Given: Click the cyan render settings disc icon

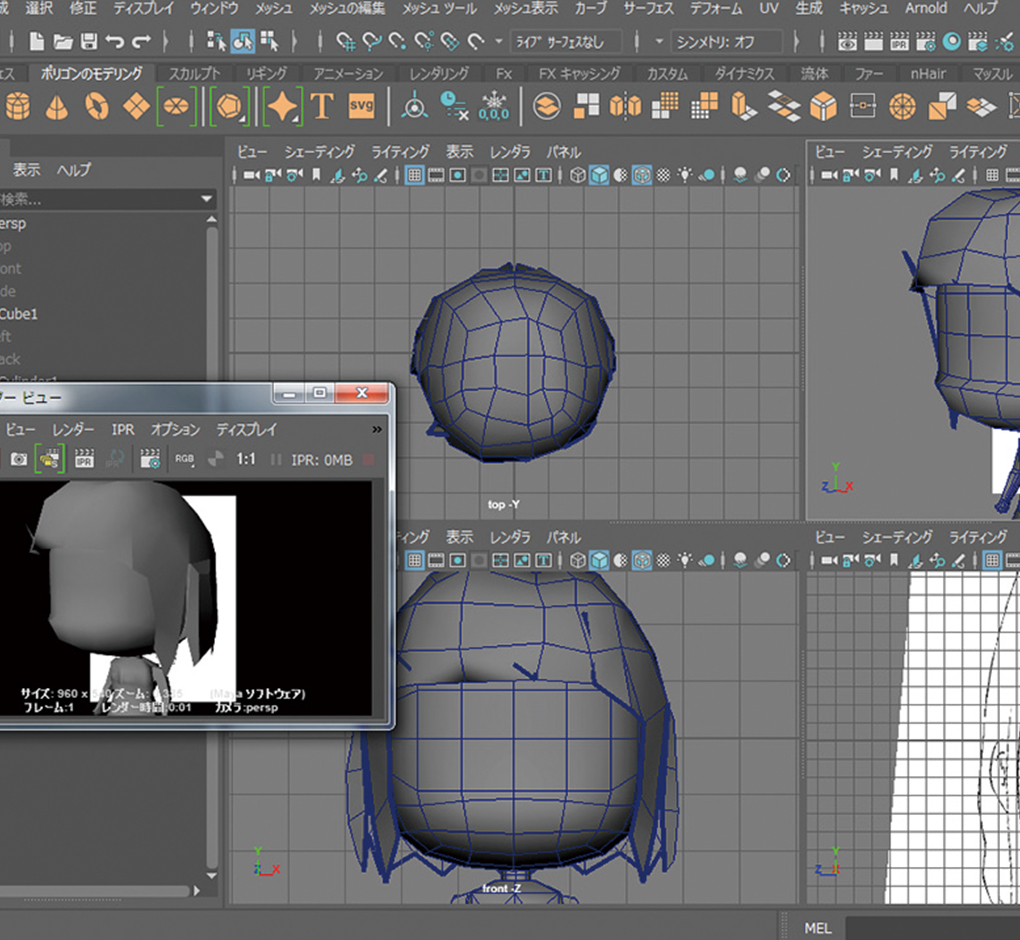Looking at the screenshot, I should click(x=952, y=42).
